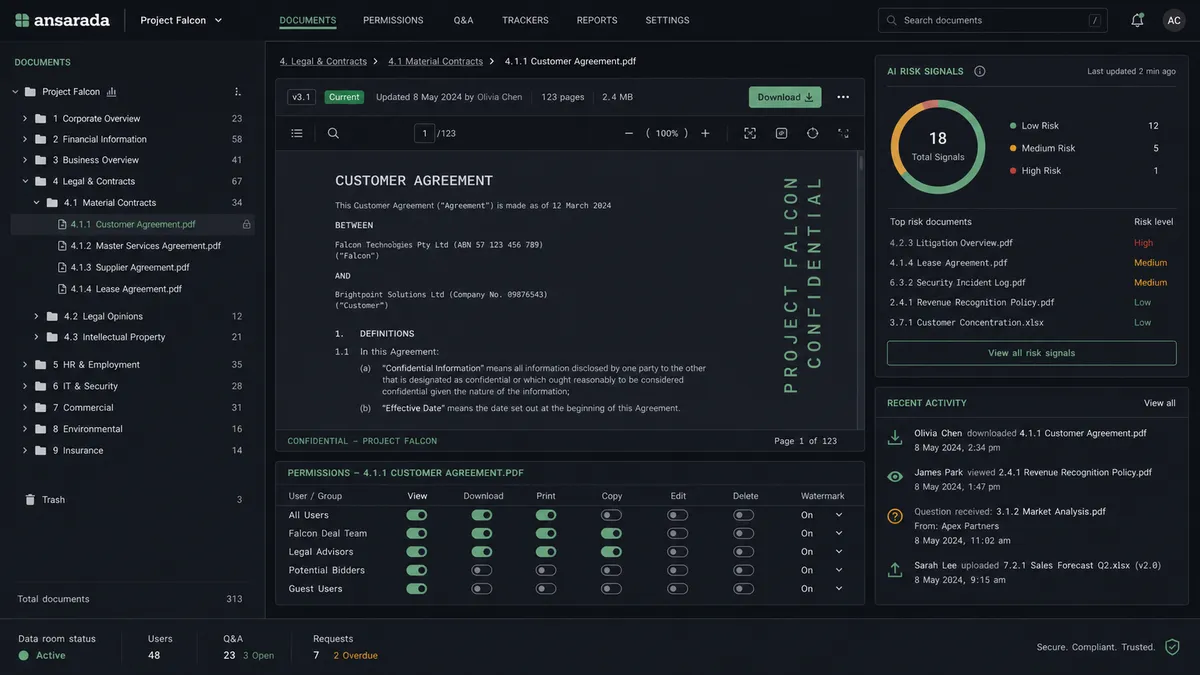Viewport: 1200px width, 675px height.
Task: Enable Delete for Legal Advisors
Action: [744, 552]
